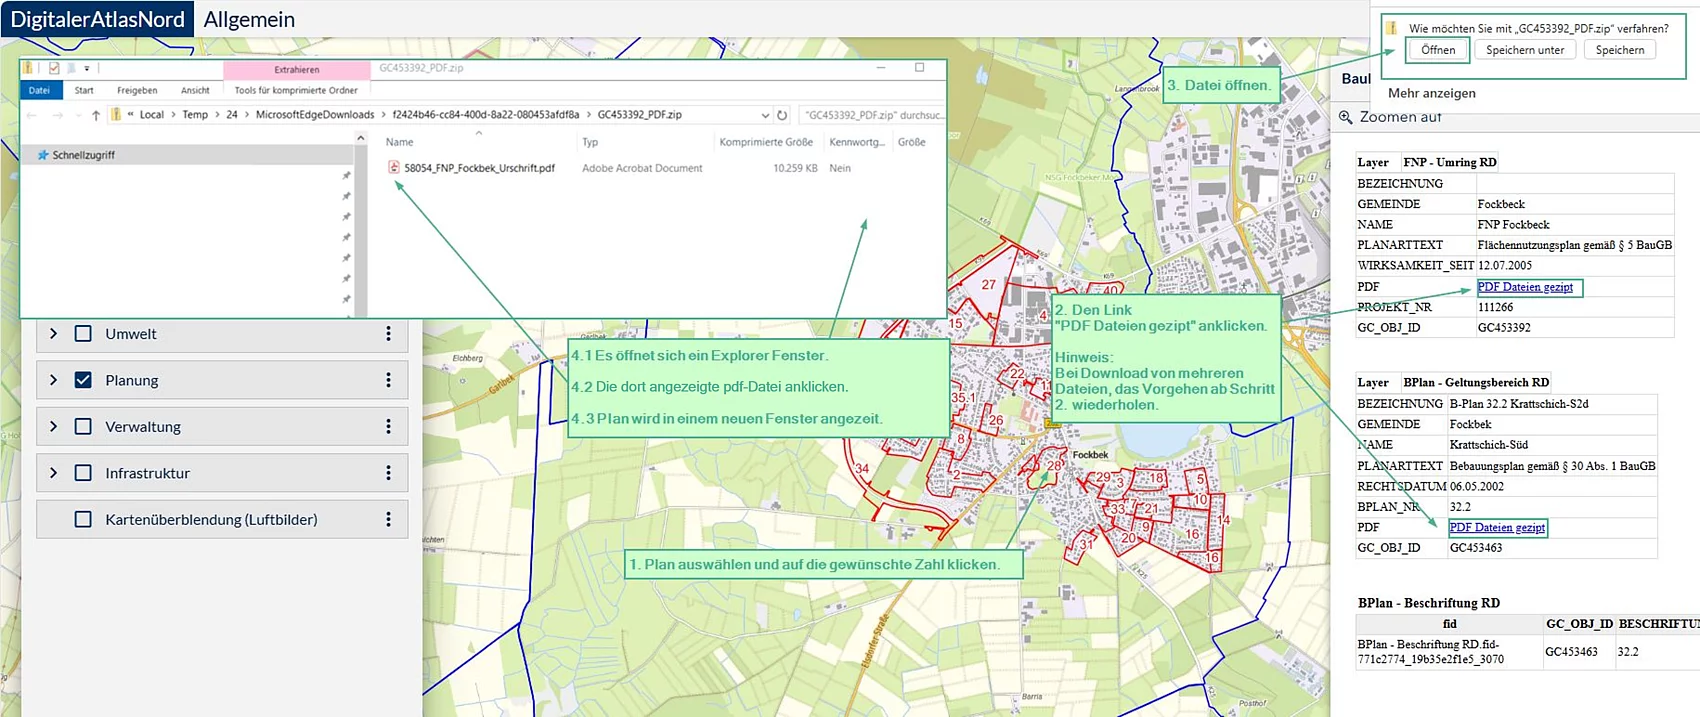This screenshot has height=717, width=1700.
Task: Click the Typ column header in Explorer
Action: tap(590, 142)
